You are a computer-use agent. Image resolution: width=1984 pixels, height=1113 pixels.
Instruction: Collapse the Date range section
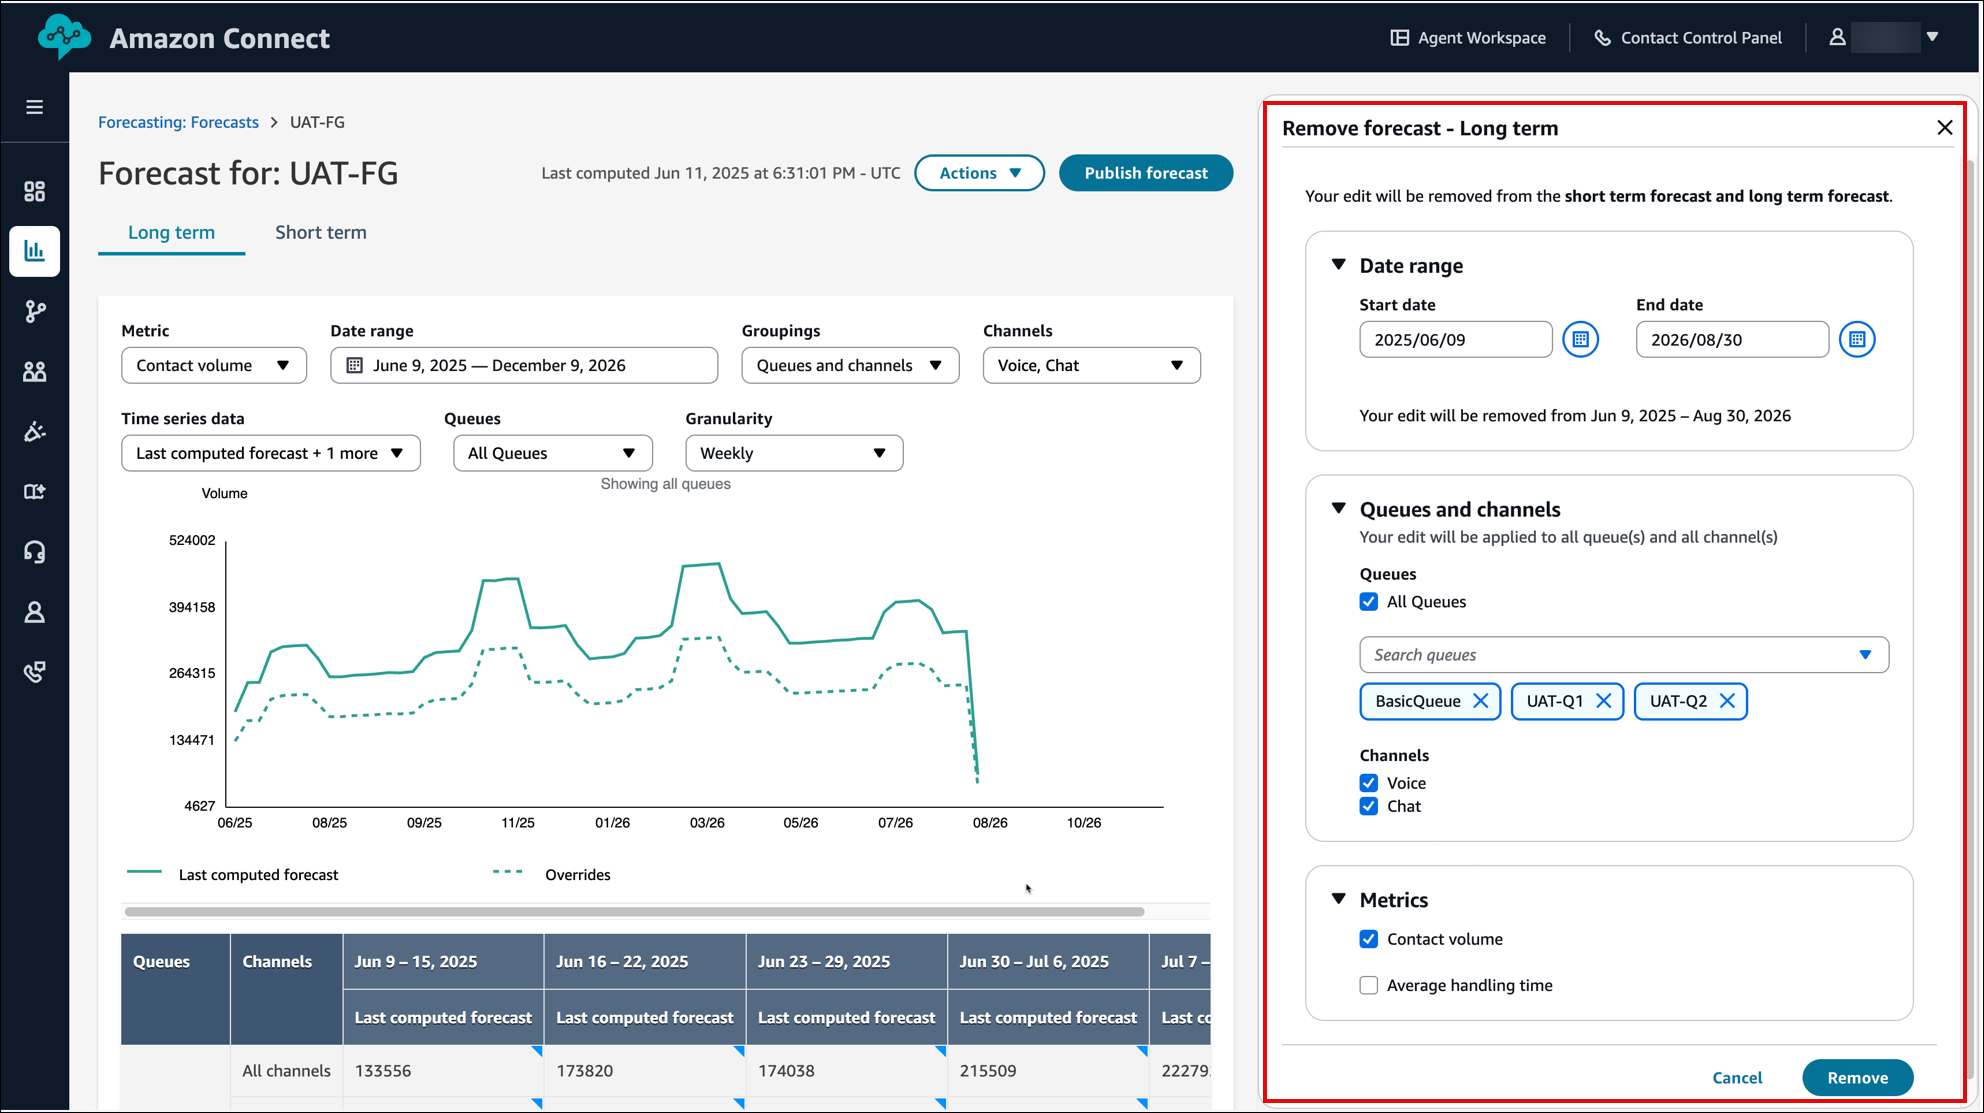[1339, 265]
